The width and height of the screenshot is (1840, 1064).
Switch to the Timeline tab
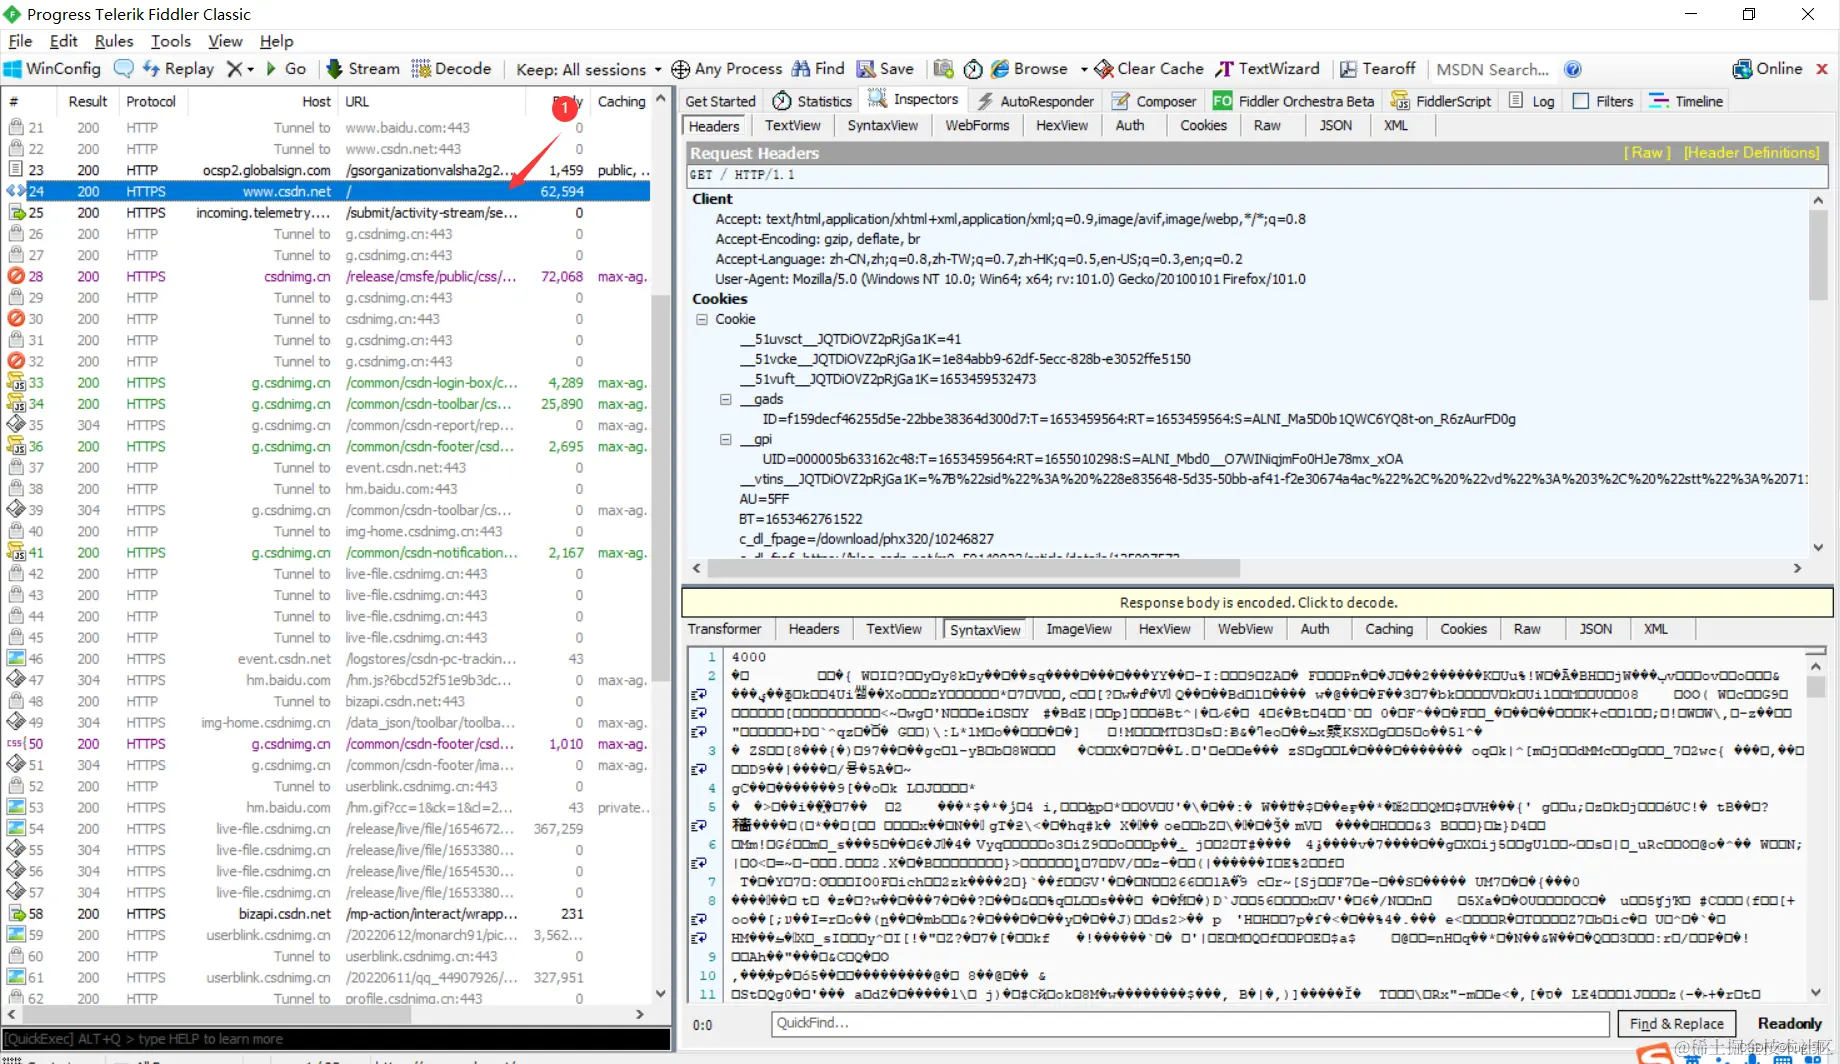click(x=1686, y=101)
